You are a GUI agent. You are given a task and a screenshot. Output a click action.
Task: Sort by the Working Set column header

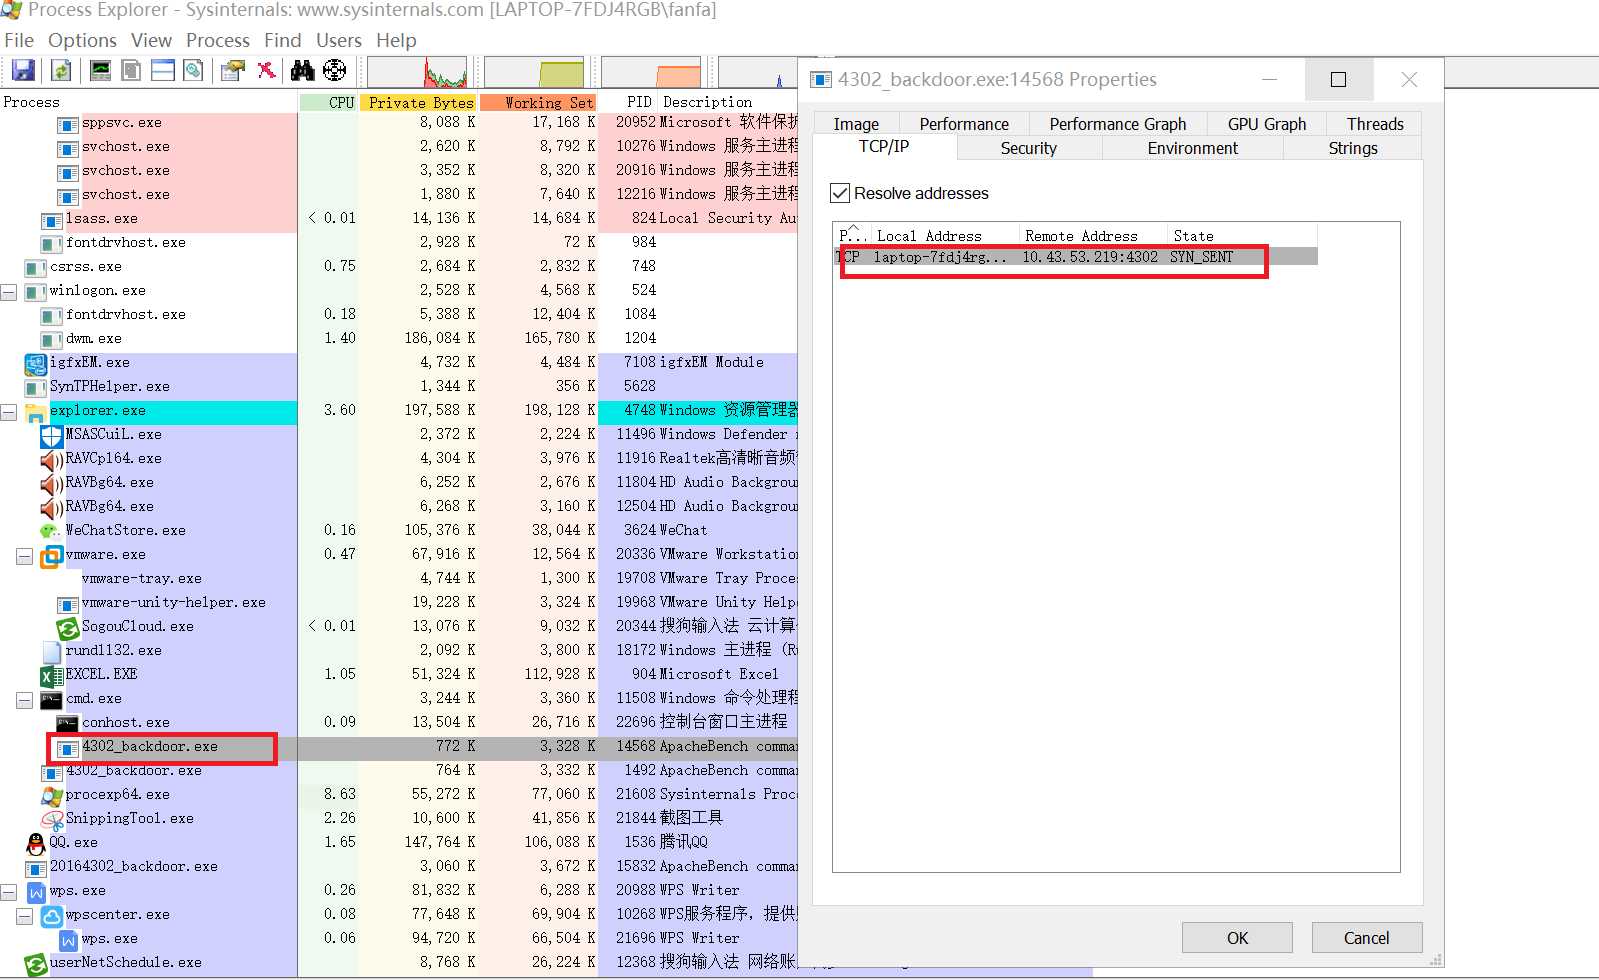coord(538,102)
